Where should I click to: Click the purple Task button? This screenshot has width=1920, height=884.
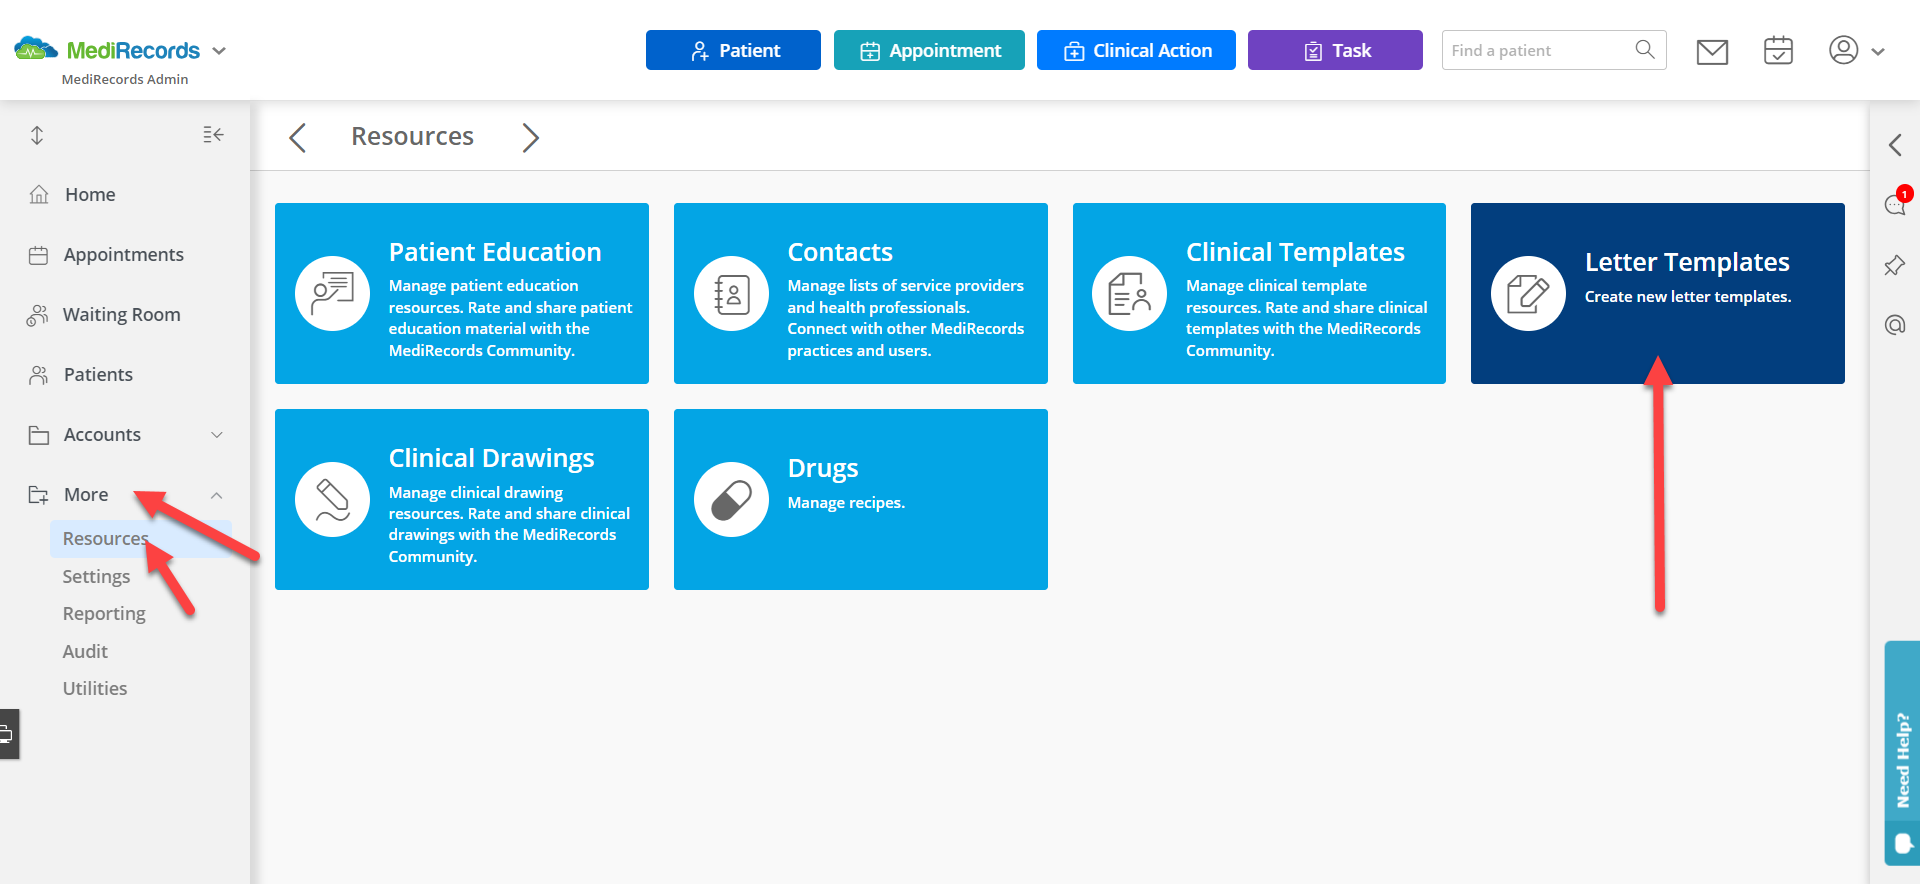coord(1335,50)
